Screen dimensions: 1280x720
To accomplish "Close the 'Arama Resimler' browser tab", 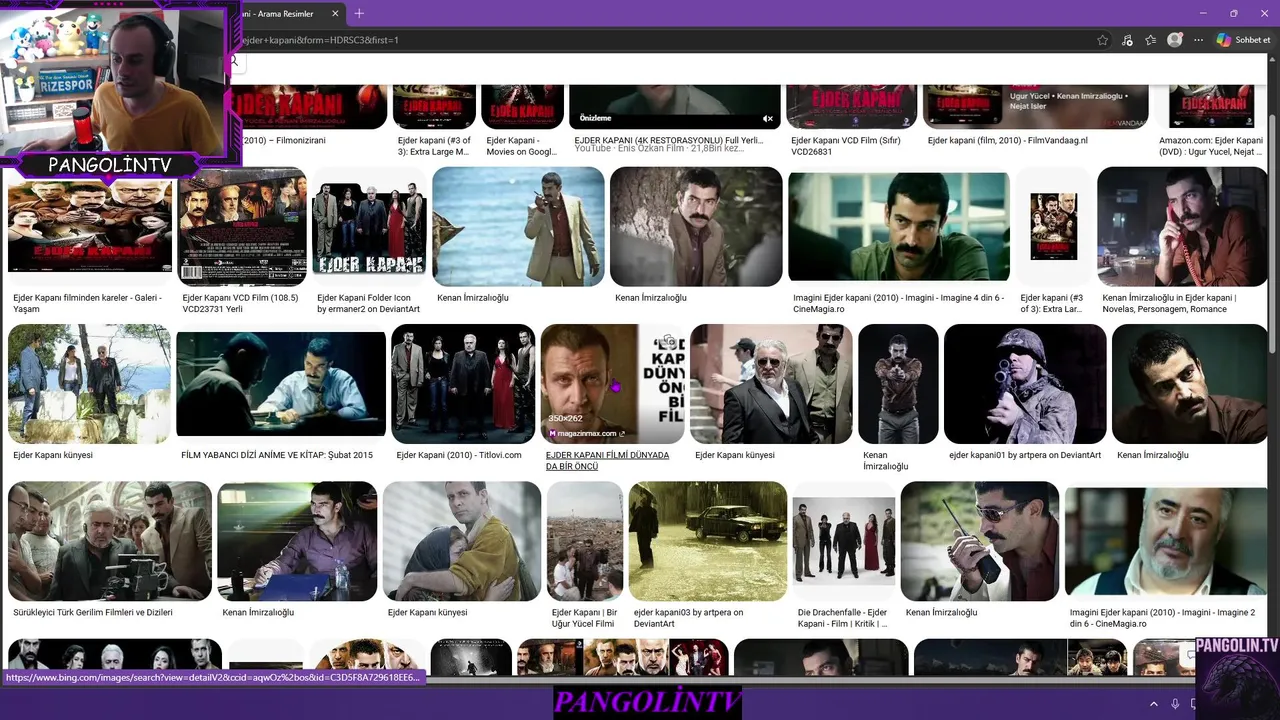I will pos(335,13).
